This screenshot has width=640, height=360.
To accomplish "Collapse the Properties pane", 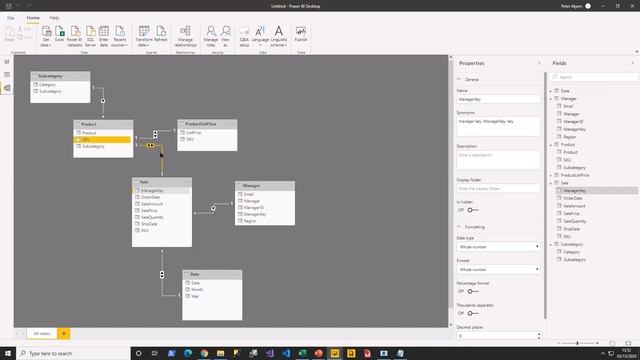I will [539, 63].
